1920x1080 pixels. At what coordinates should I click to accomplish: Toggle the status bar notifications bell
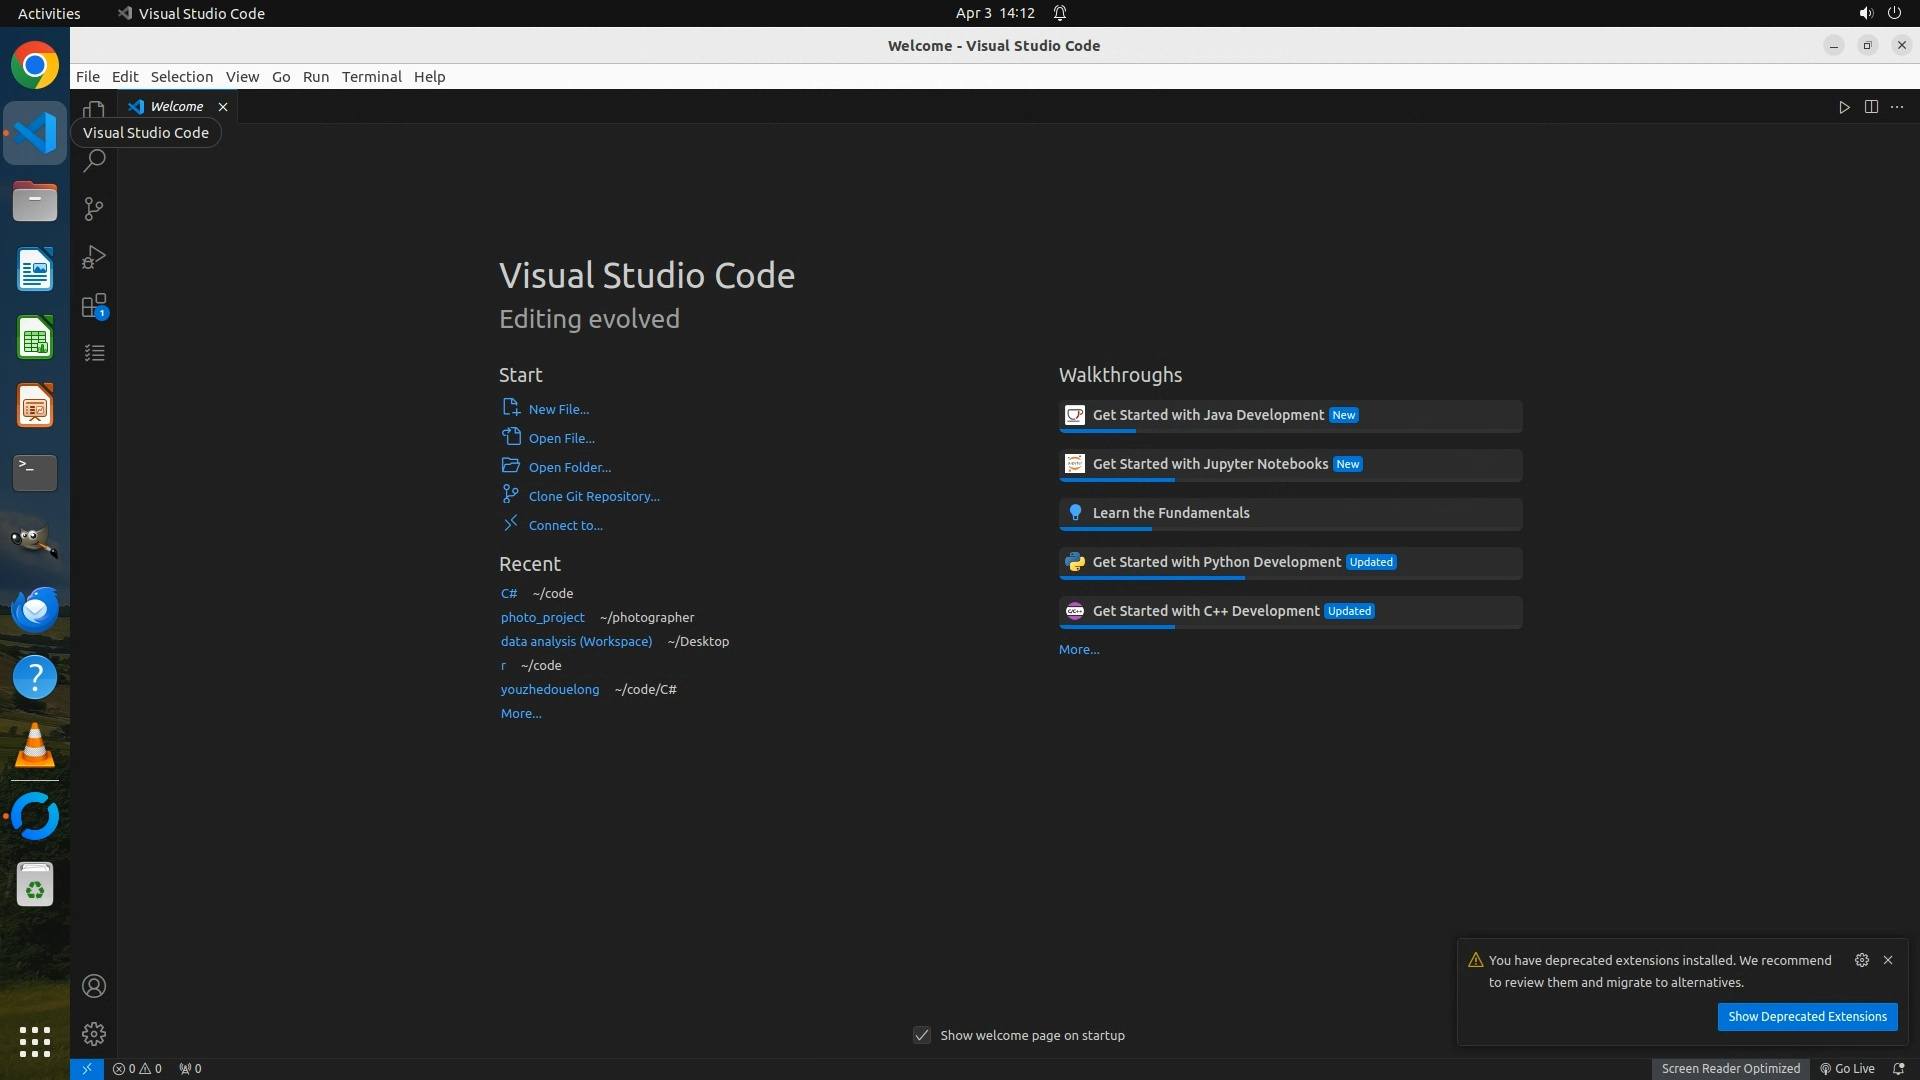pos(1899,1068)
